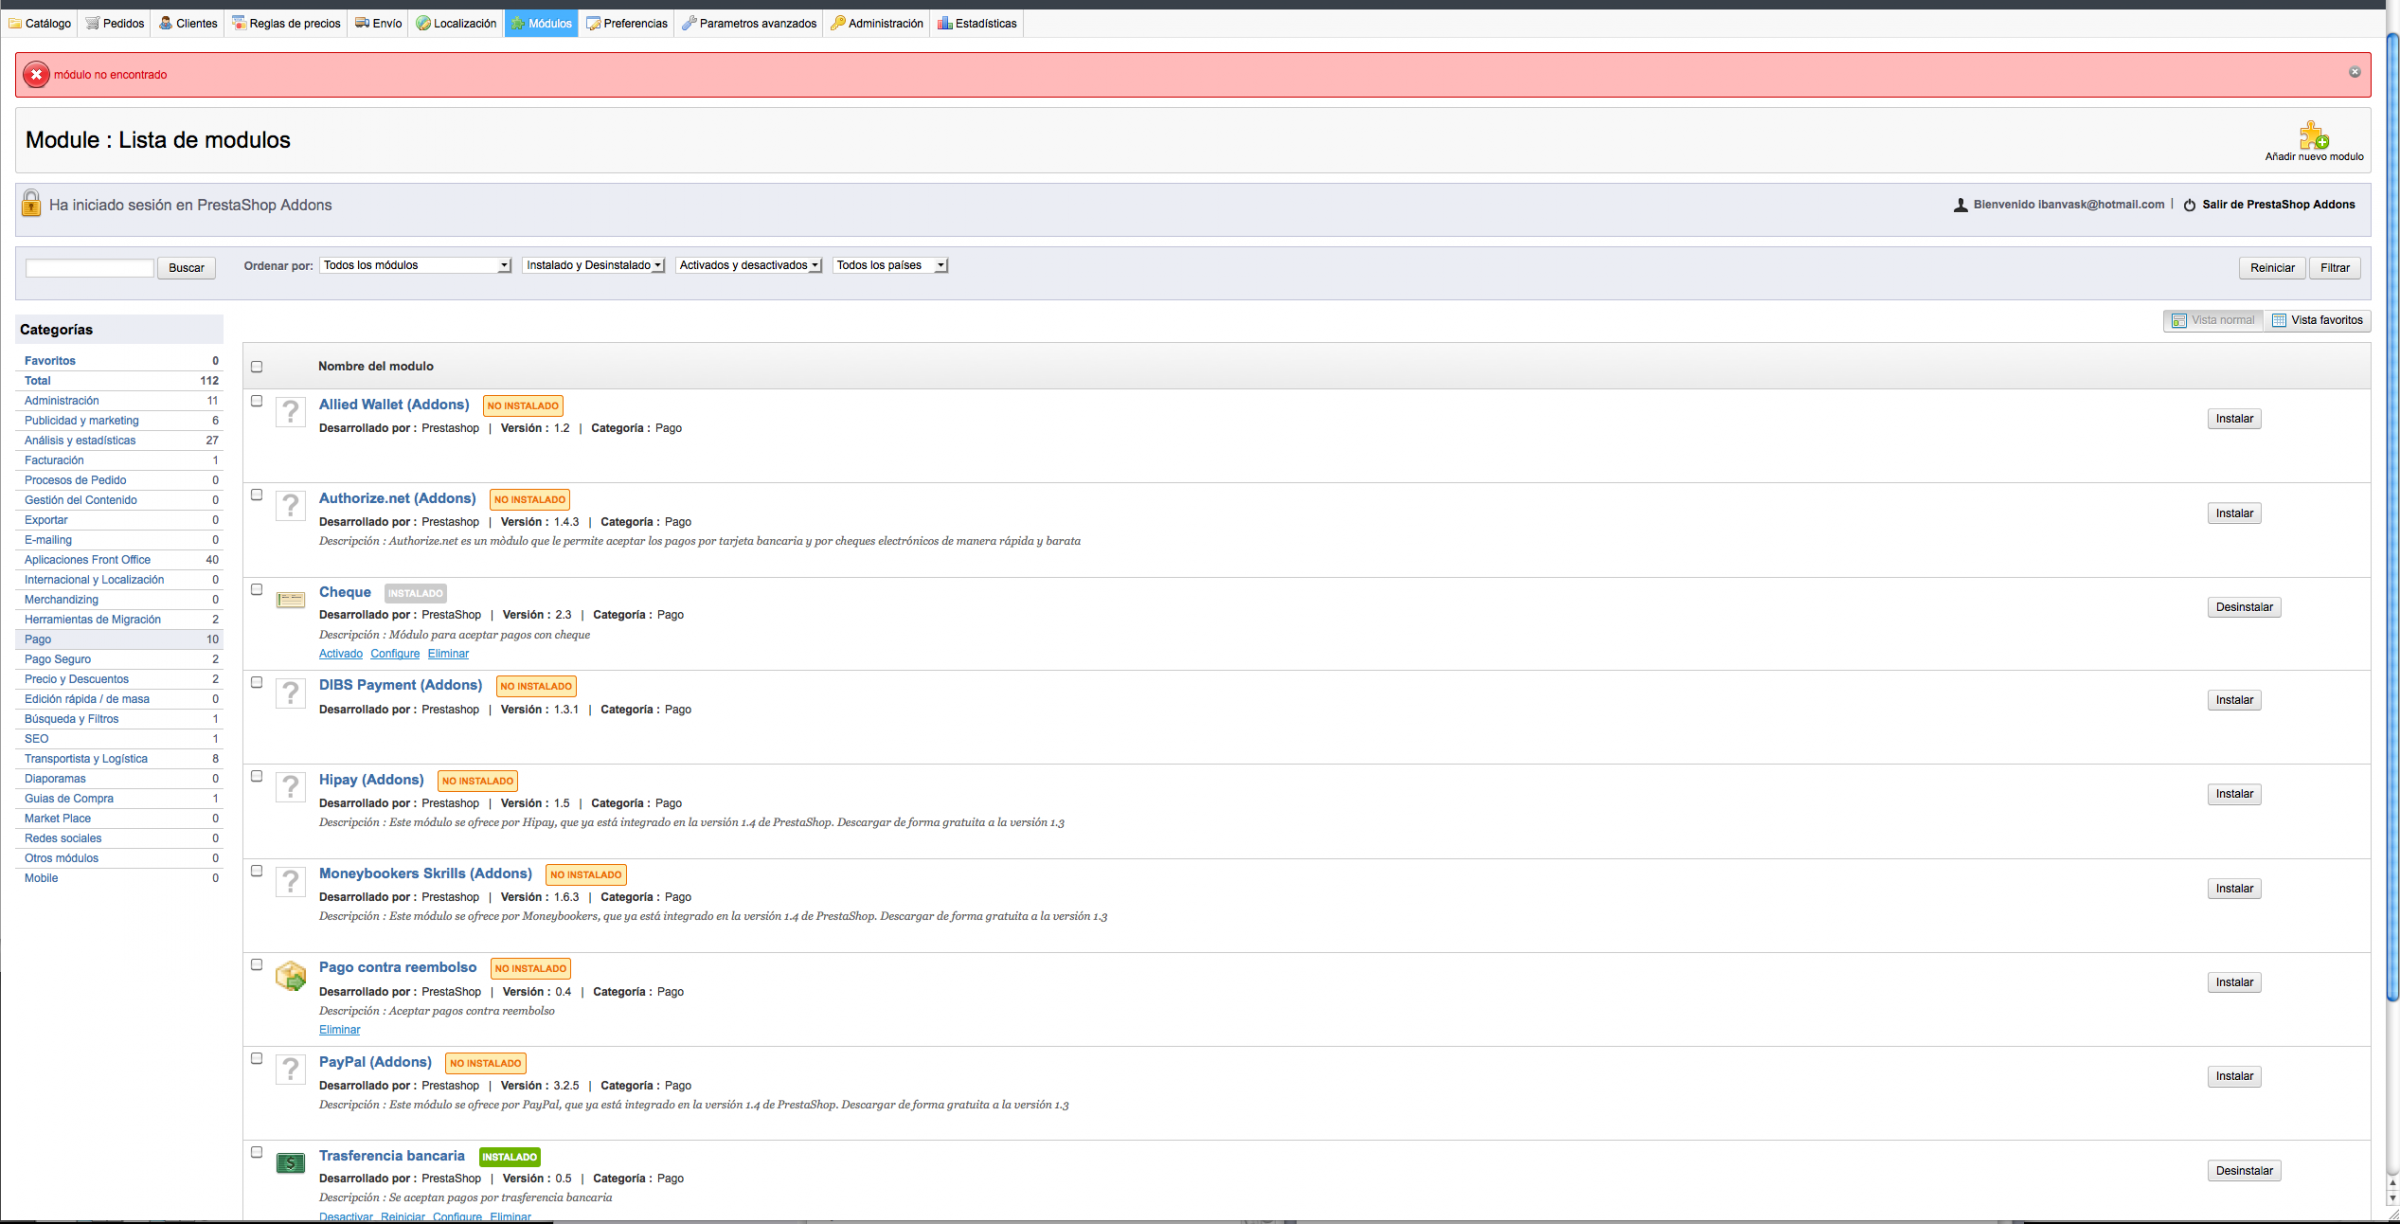
Task: Open the Instalado y Desinstalado dropdown
Action: click(594, 265)
